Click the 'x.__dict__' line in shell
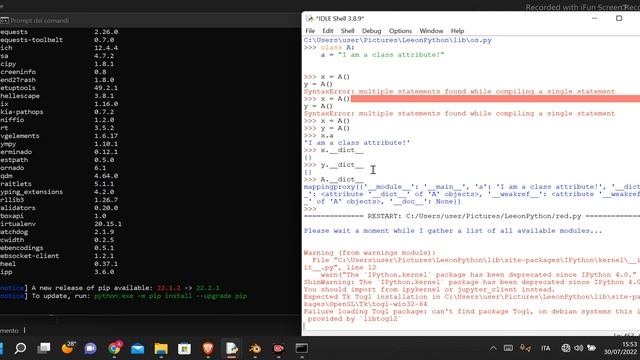 coord(333,150)
